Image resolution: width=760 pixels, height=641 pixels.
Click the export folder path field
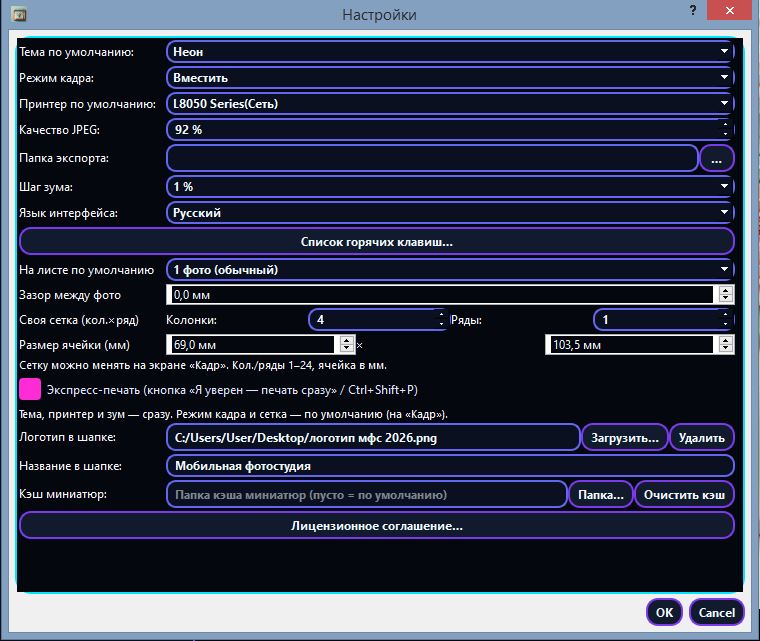432,158
